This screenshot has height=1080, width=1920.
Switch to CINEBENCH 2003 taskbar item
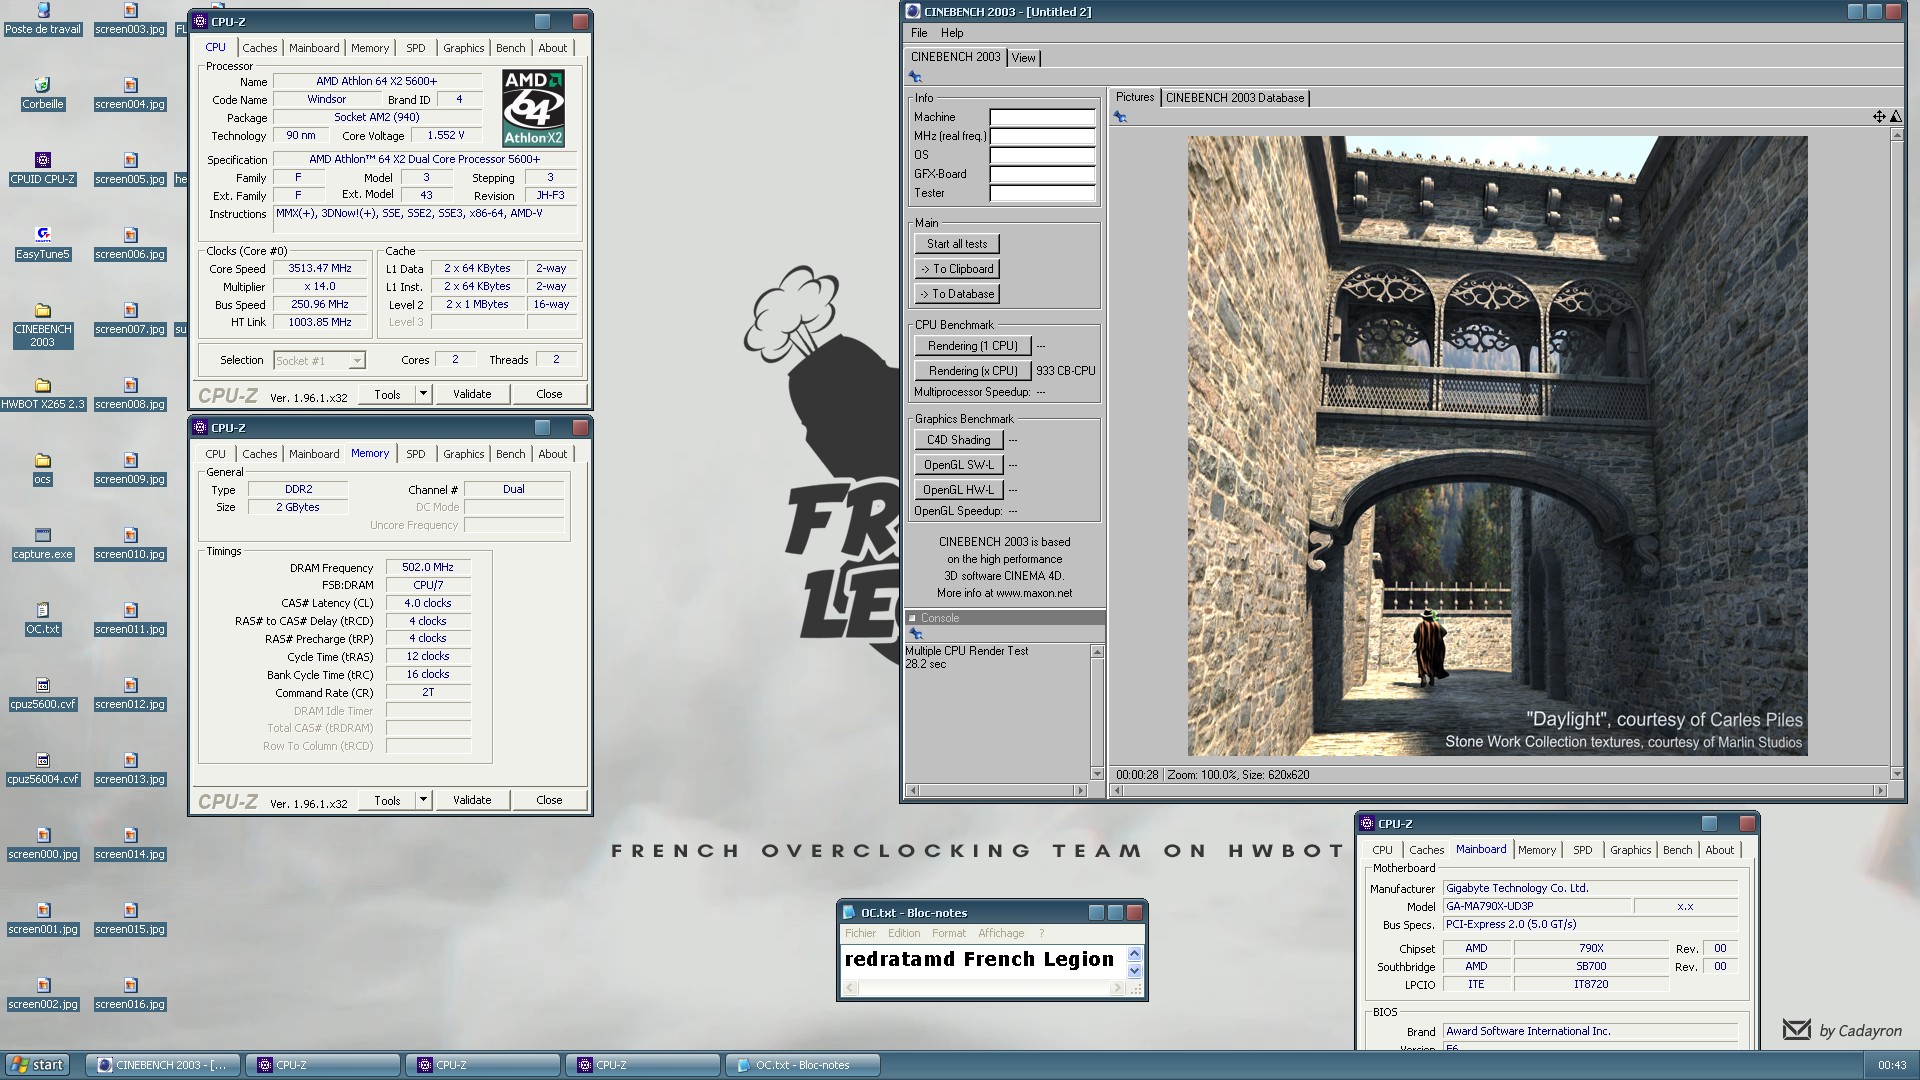[162, 1065]
